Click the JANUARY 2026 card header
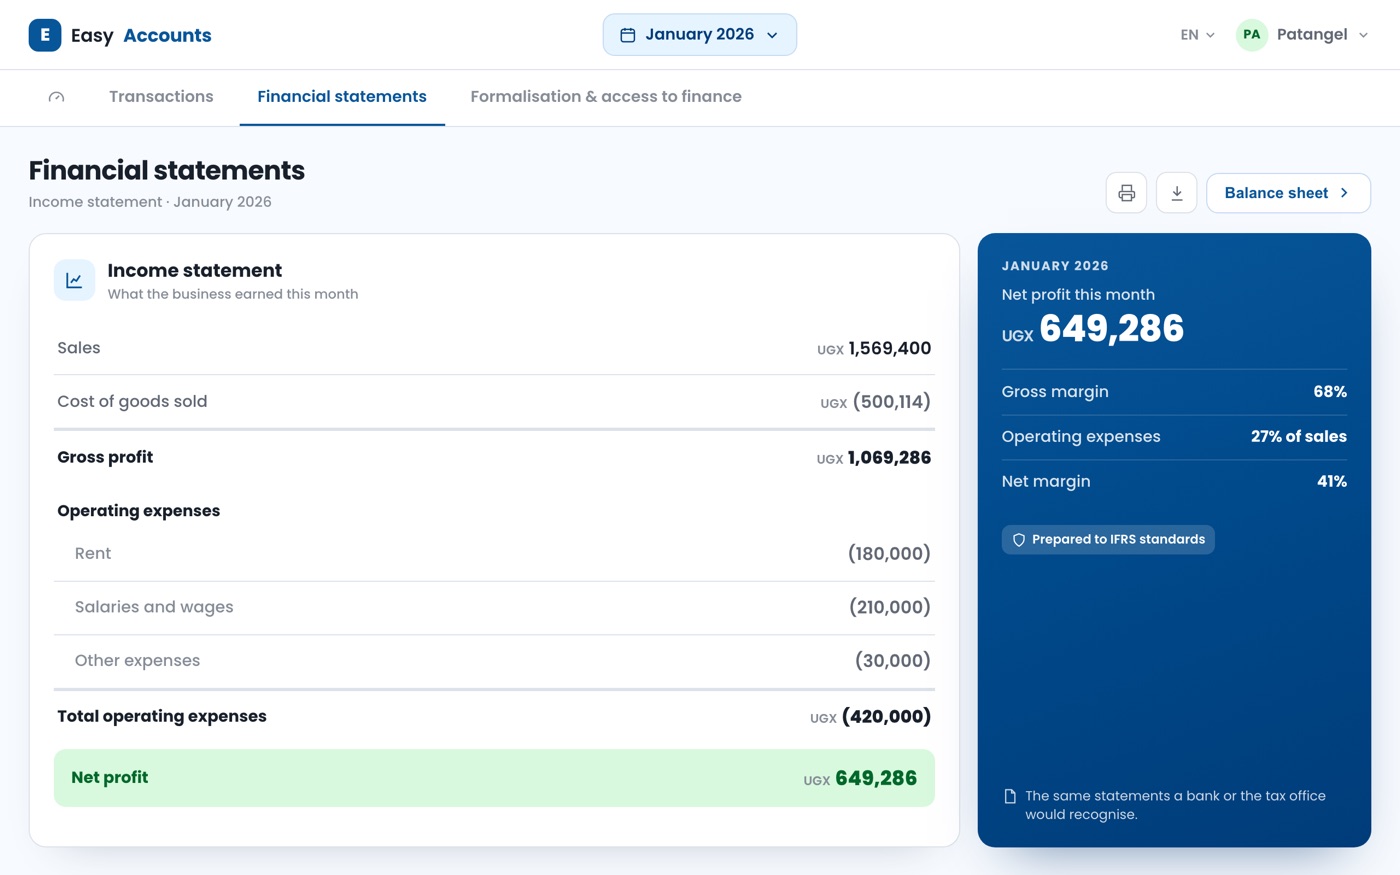Viewport: 1400px width, 875px height. (x=1055, y=266)
